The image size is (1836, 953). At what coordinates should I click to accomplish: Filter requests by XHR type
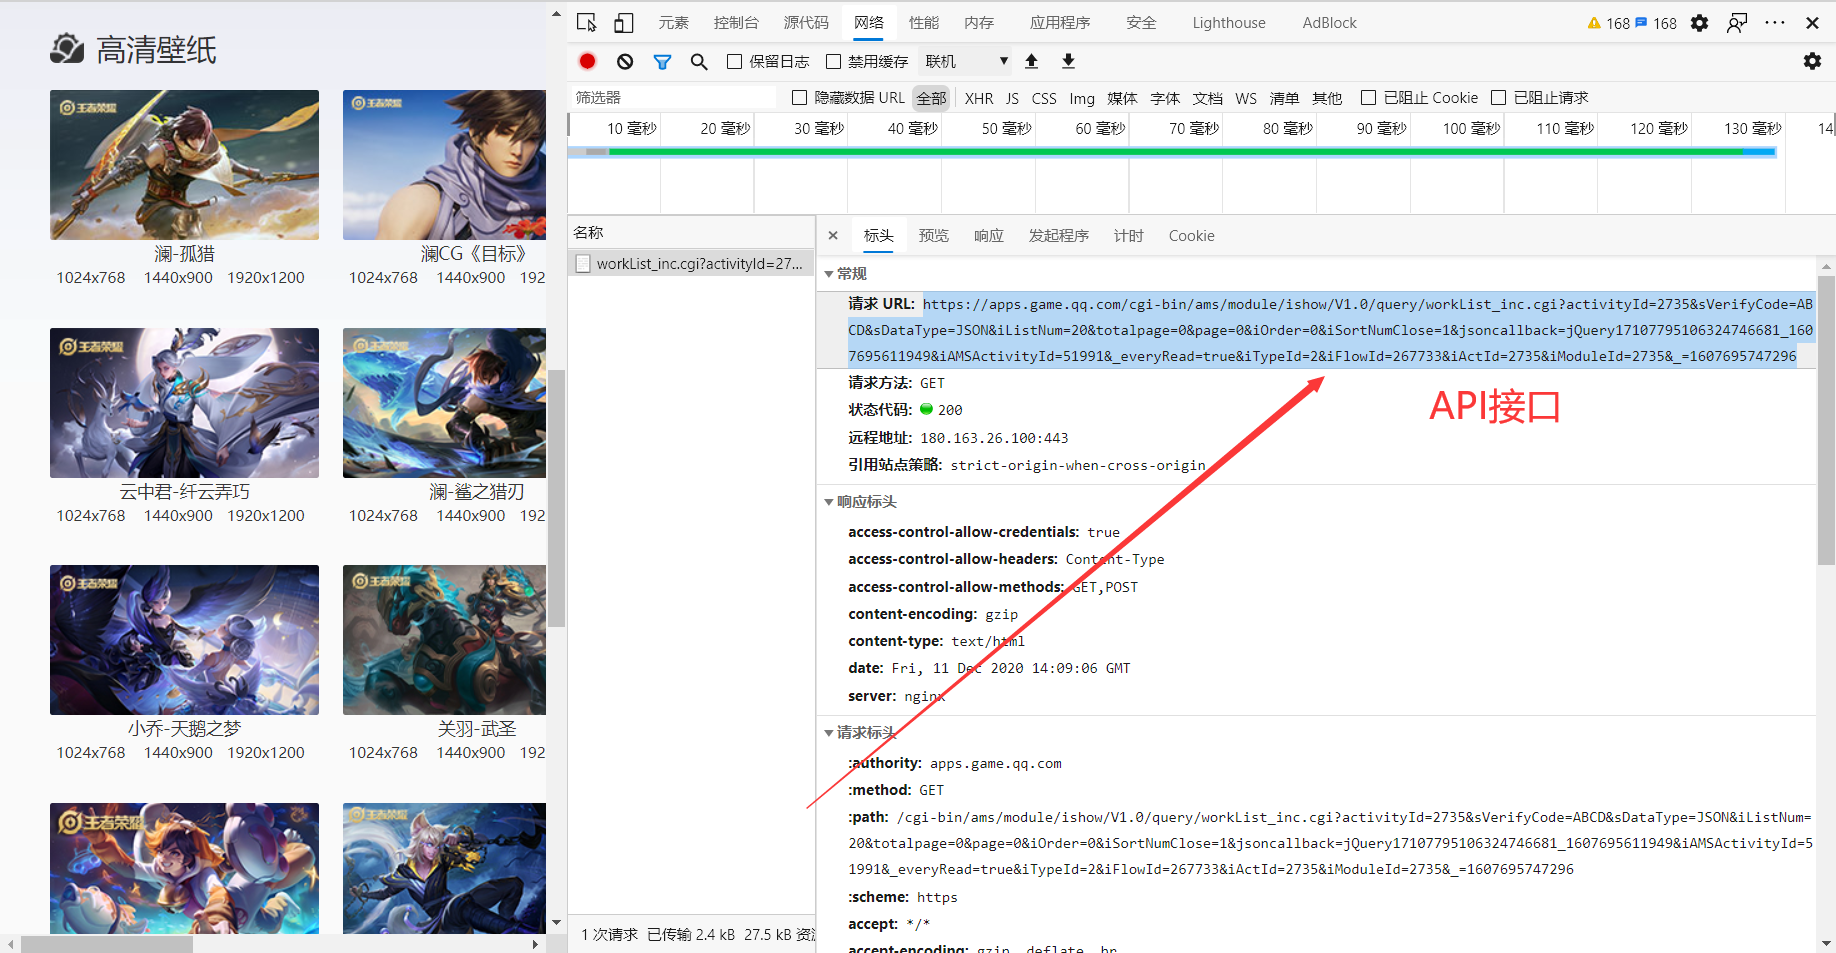(x=979, y=98)
